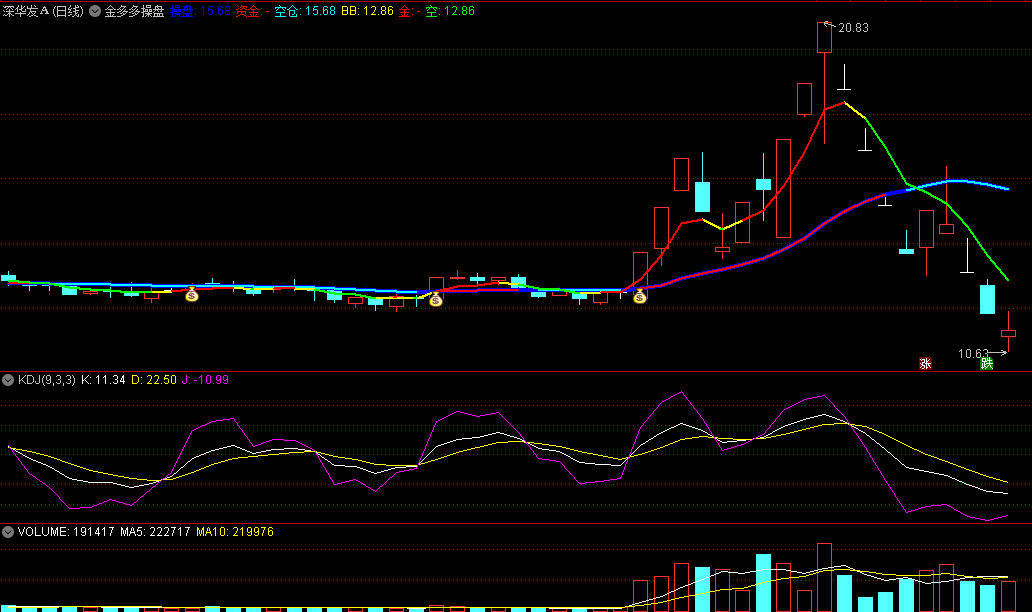The image size is (1032, 612).
Task: Click the red 涨 marker icon
Action: [925, 363]
